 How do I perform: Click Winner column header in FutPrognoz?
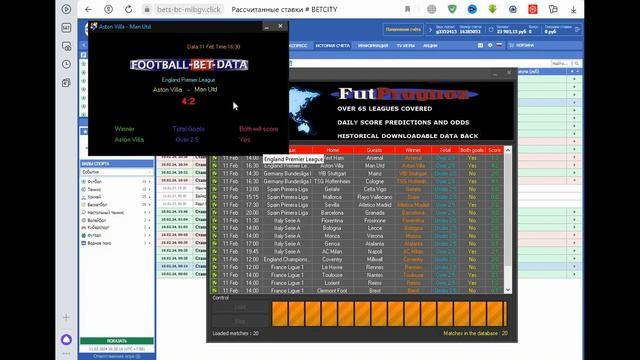click(x=413, y=150)
